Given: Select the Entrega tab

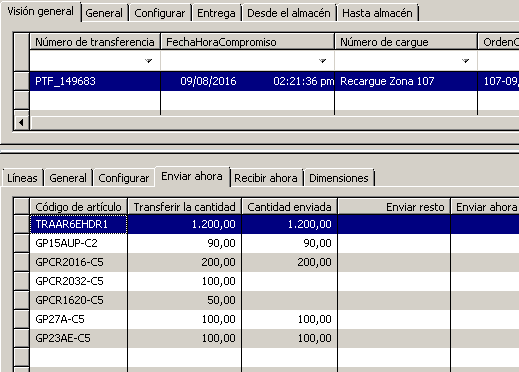Looking at the screenshot, I should click(216, 13).
